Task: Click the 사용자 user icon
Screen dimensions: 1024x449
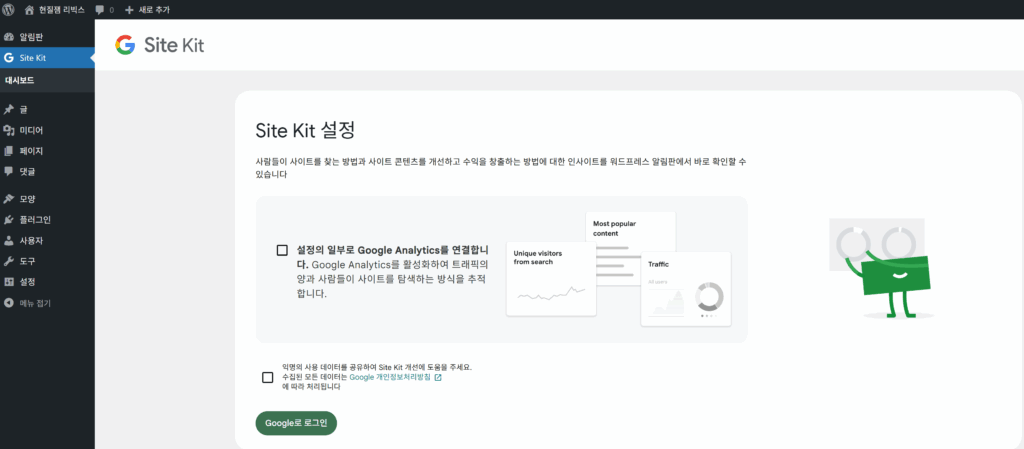Action: (x=9, y=241)
